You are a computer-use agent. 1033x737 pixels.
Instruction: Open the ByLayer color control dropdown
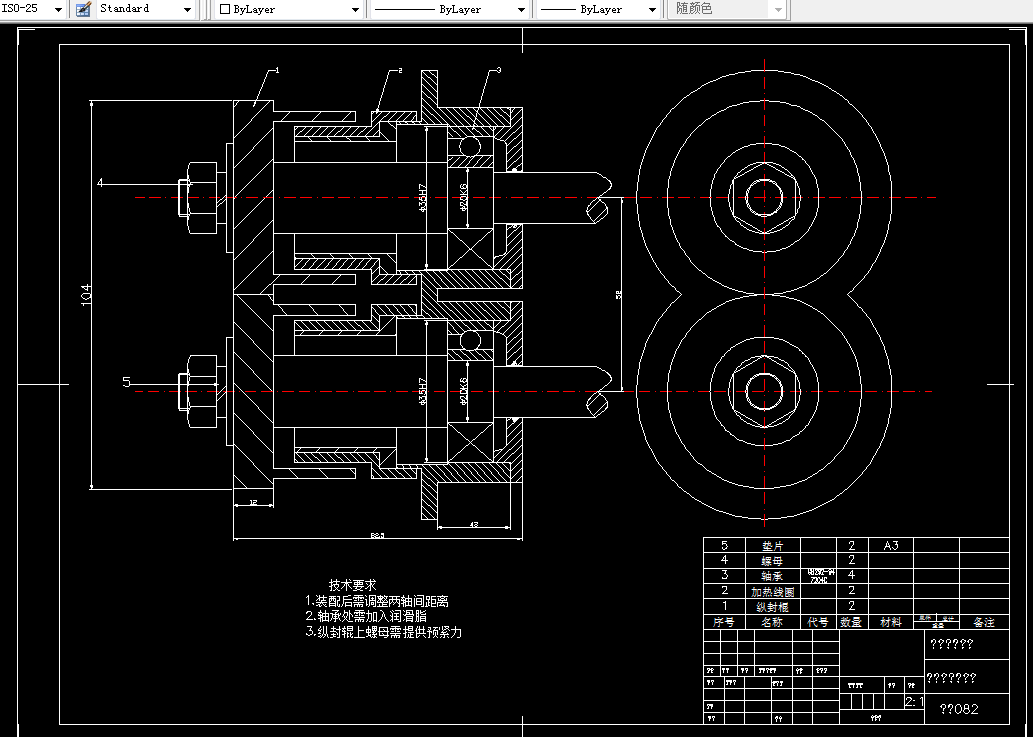click(356, 9)
